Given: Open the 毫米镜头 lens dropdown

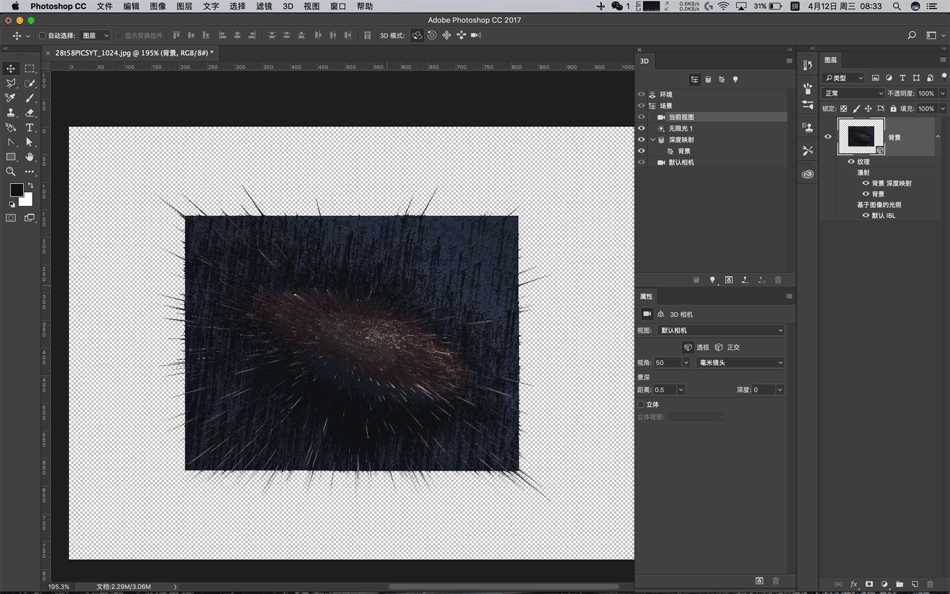Looking at the screenshot, I should 738,363.
